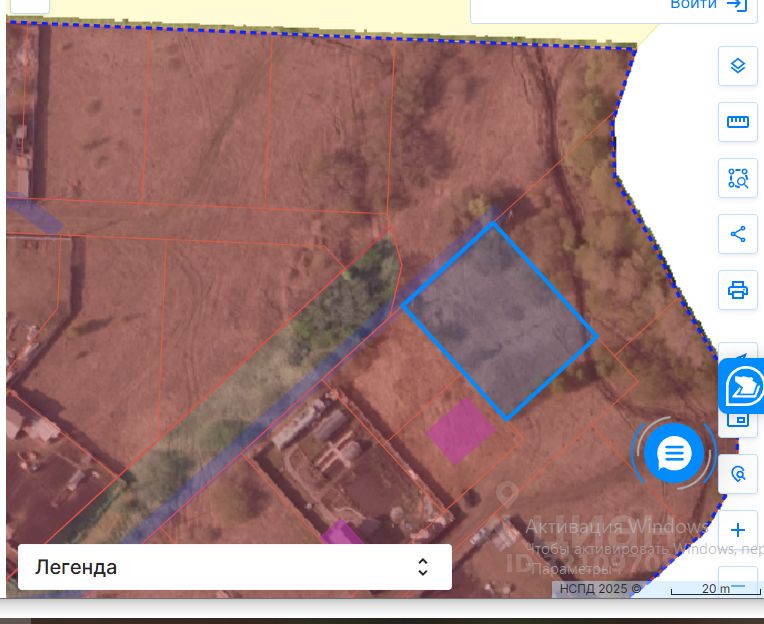764x624 pixels.
Task: Share the current map view
Action: click(738, 234)
